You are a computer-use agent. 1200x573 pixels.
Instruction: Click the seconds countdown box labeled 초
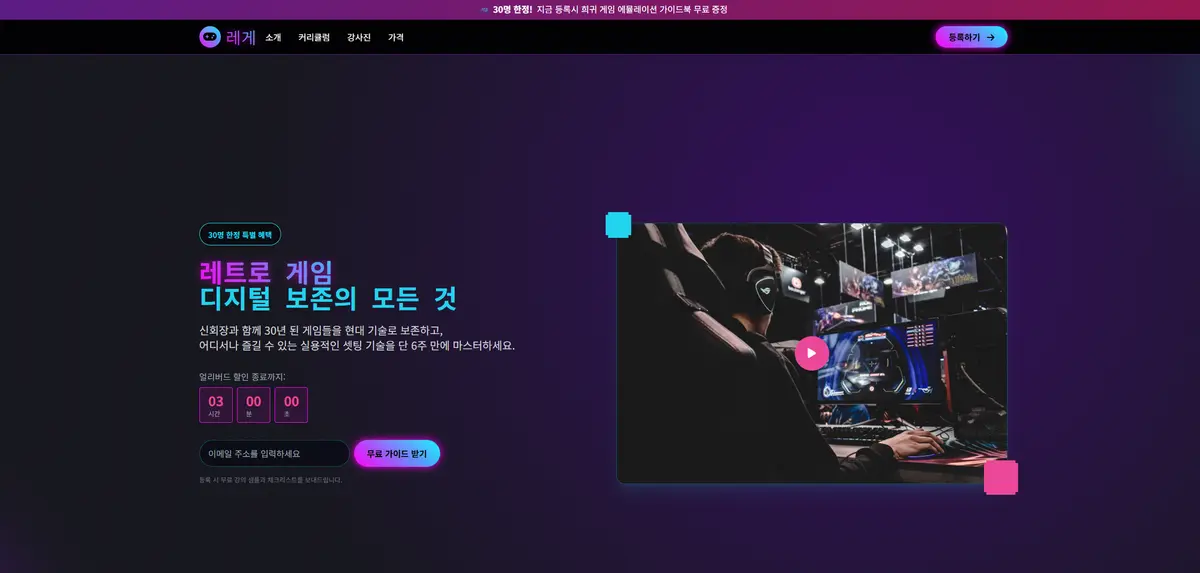[291, 405]
